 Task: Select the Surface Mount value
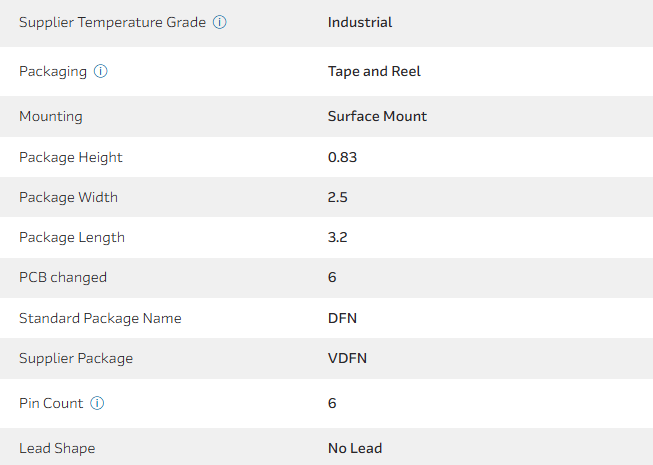pyautogui.click(x=377, y=117)
